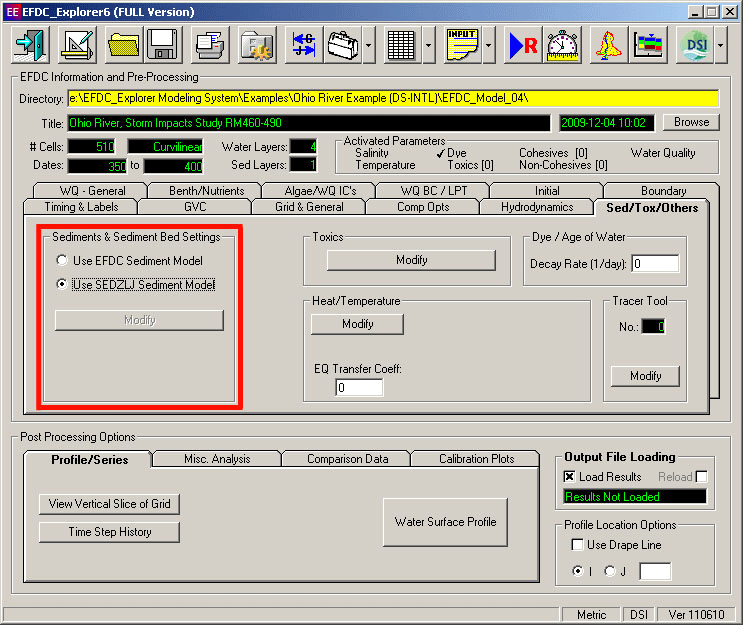Expand dropdown arrow beside toolbox icon

click(x=368, y=45)
